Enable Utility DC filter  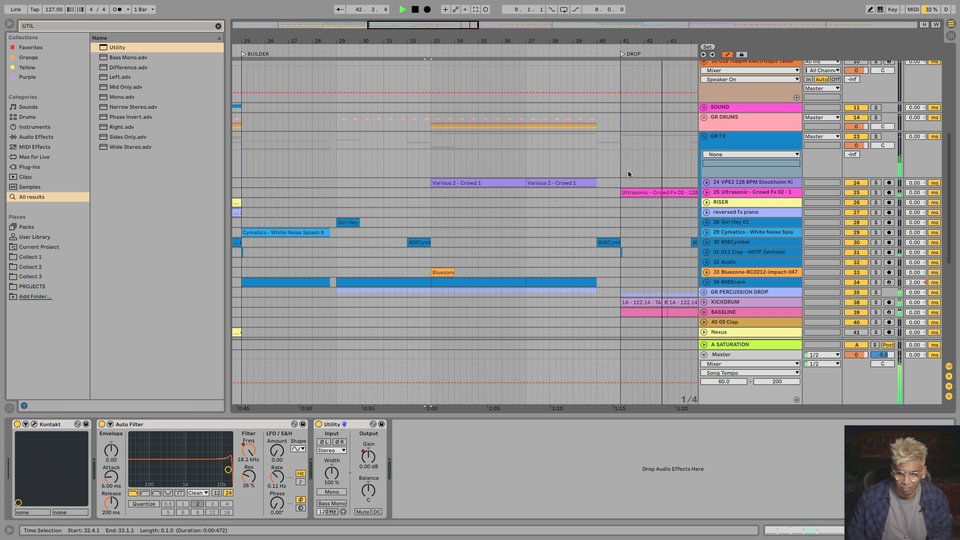[x=377, y=512]
